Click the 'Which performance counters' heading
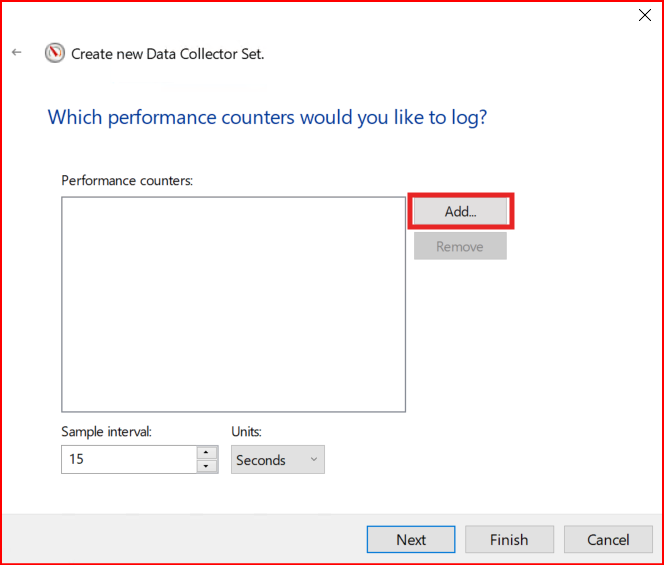 pyautogui.click(x=267, y=117)
